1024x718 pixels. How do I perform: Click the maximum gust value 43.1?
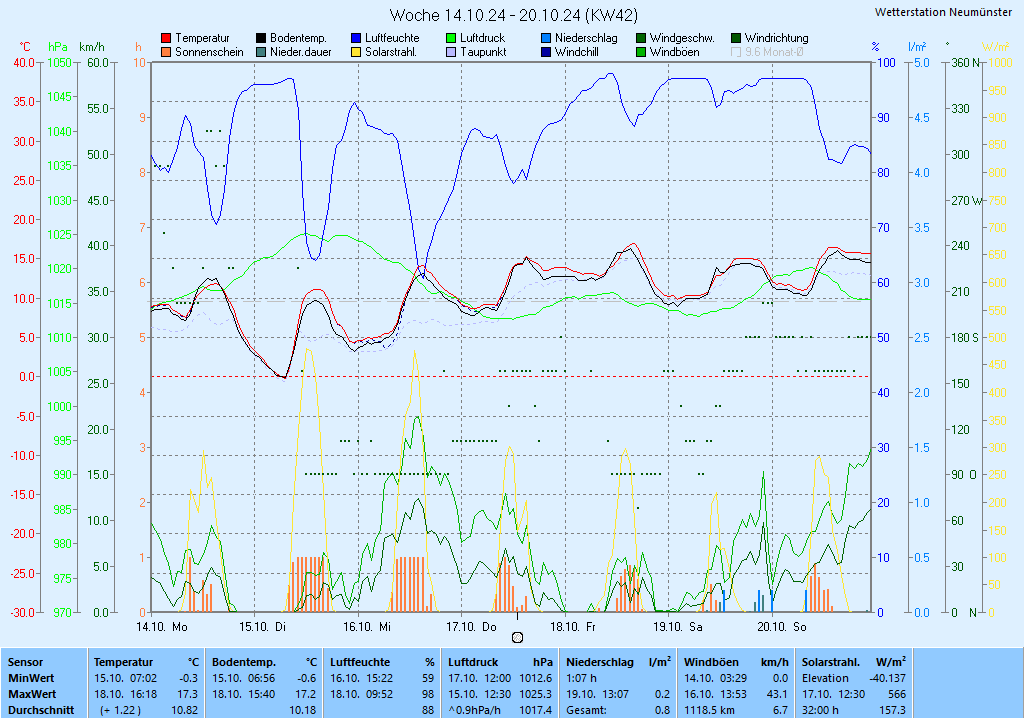(778, 694)
